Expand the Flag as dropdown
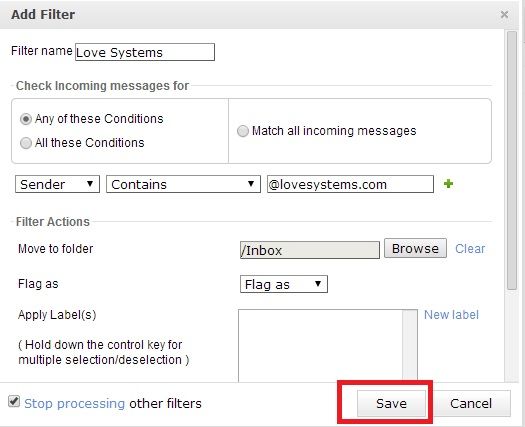525x427 pixels. [284, 284]
